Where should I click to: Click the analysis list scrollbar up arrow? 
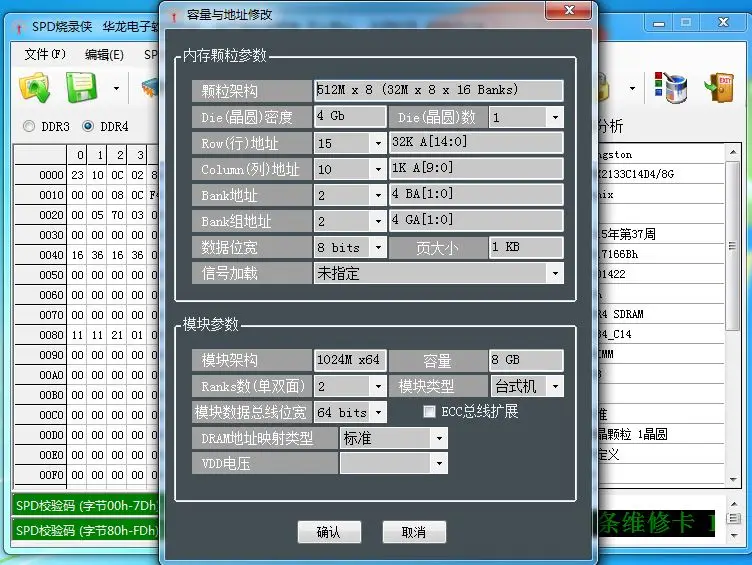(x=733, y=153)
